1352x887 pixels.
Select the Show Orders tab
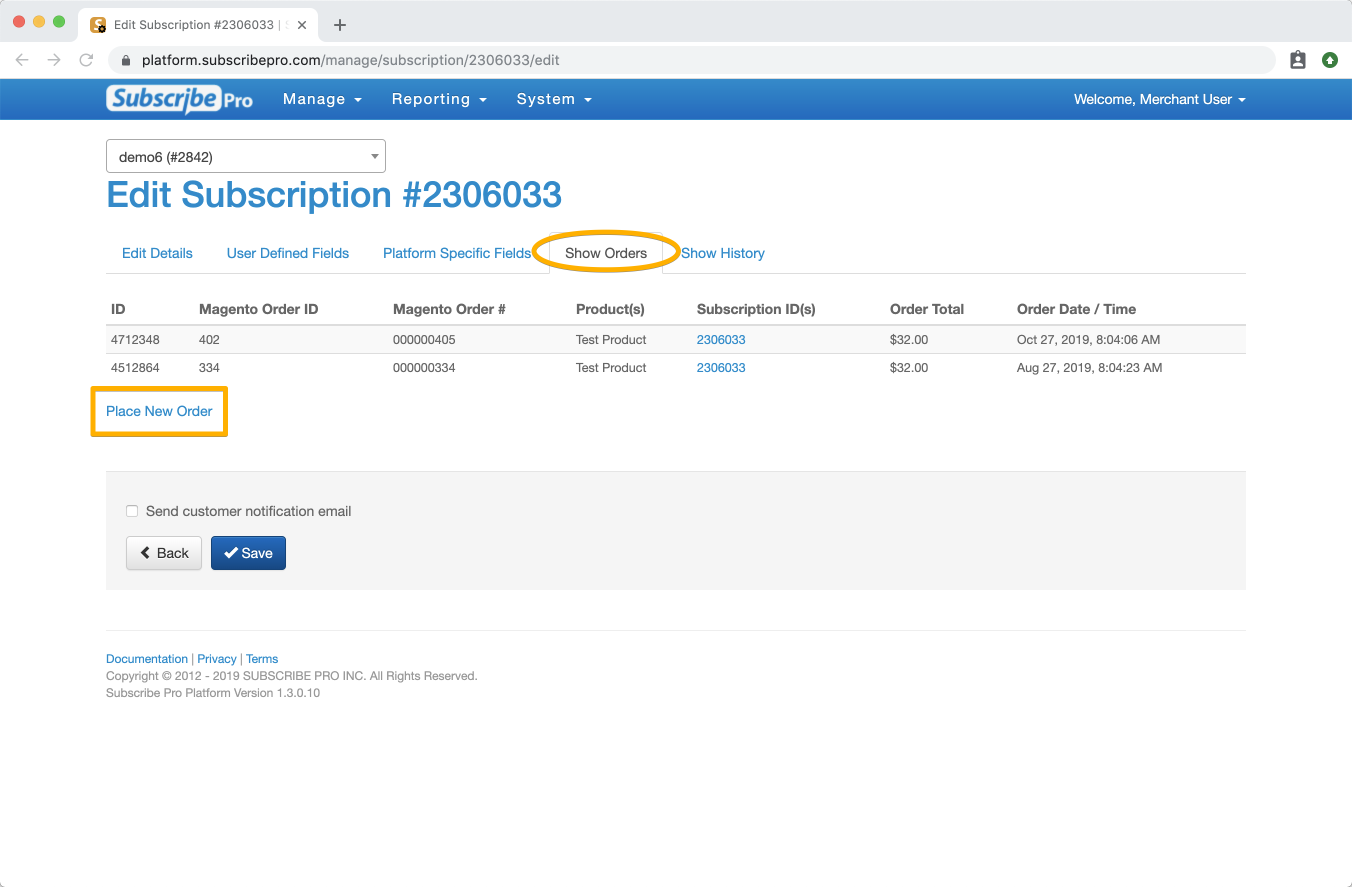(606, 253)
